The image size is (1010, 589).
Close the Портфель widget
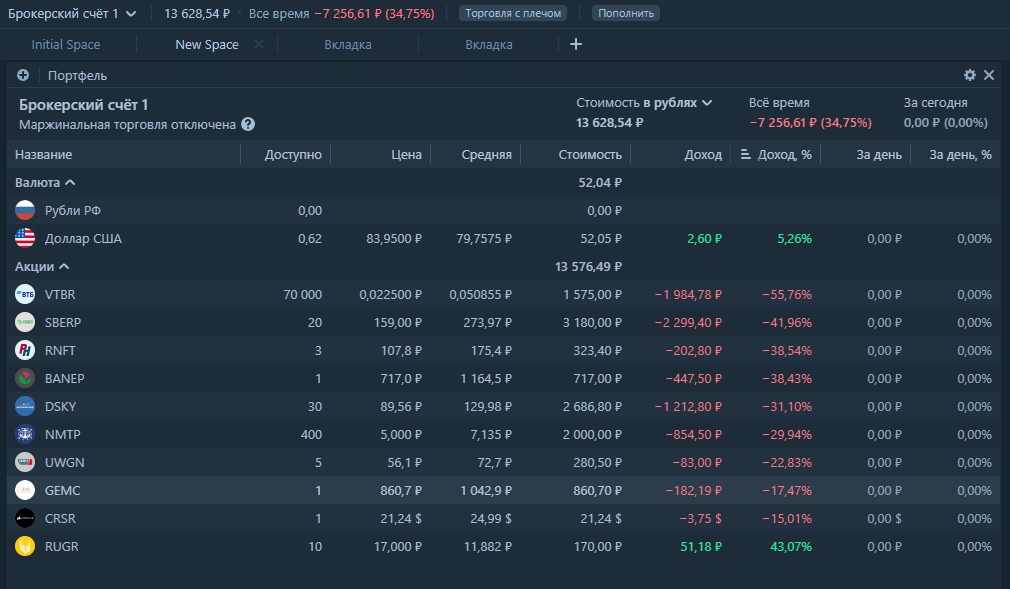[x=989, y=75]
